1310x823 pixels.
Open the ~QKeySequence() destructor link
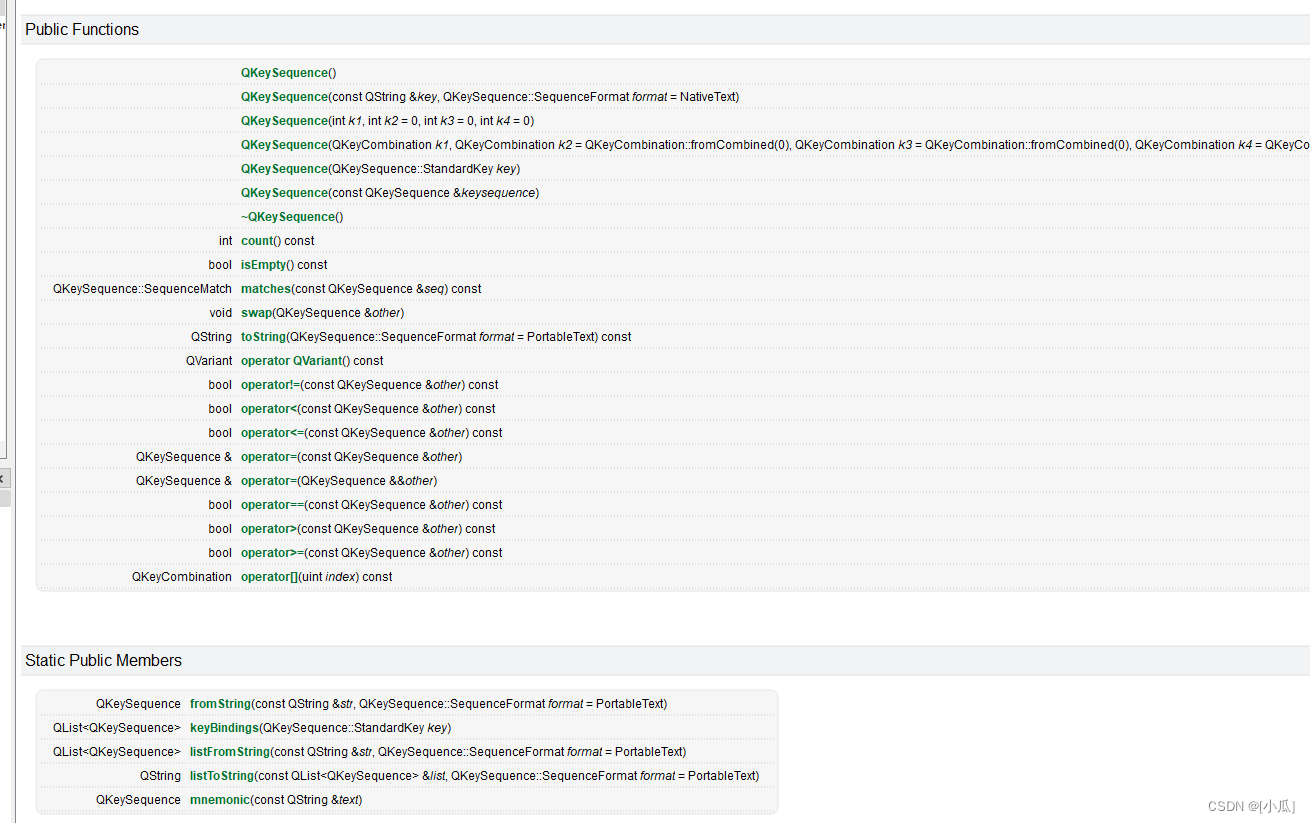(x=288, y=217)
